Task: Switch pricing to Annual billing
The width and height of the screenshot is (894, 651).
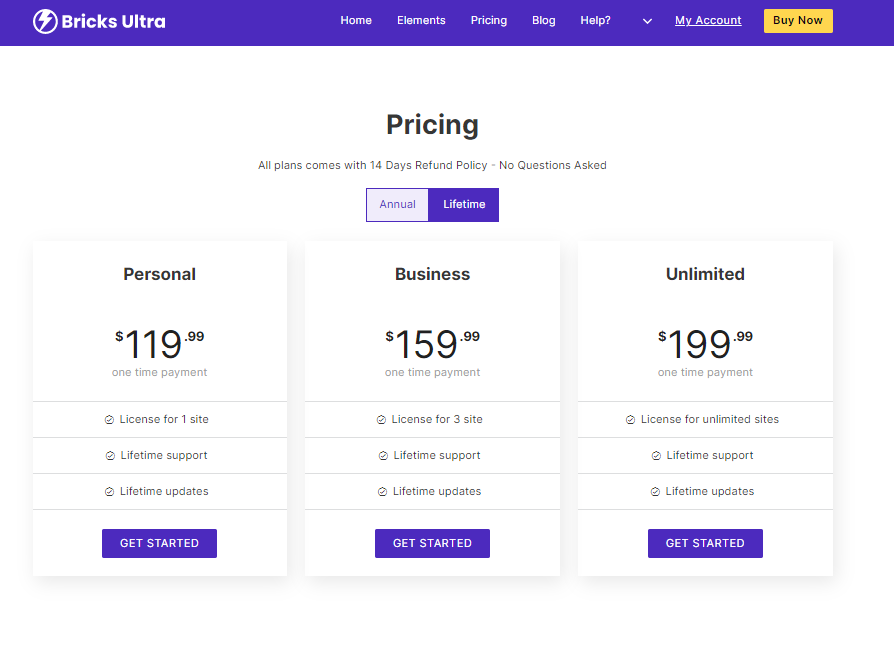Action: tap(397, 205)
